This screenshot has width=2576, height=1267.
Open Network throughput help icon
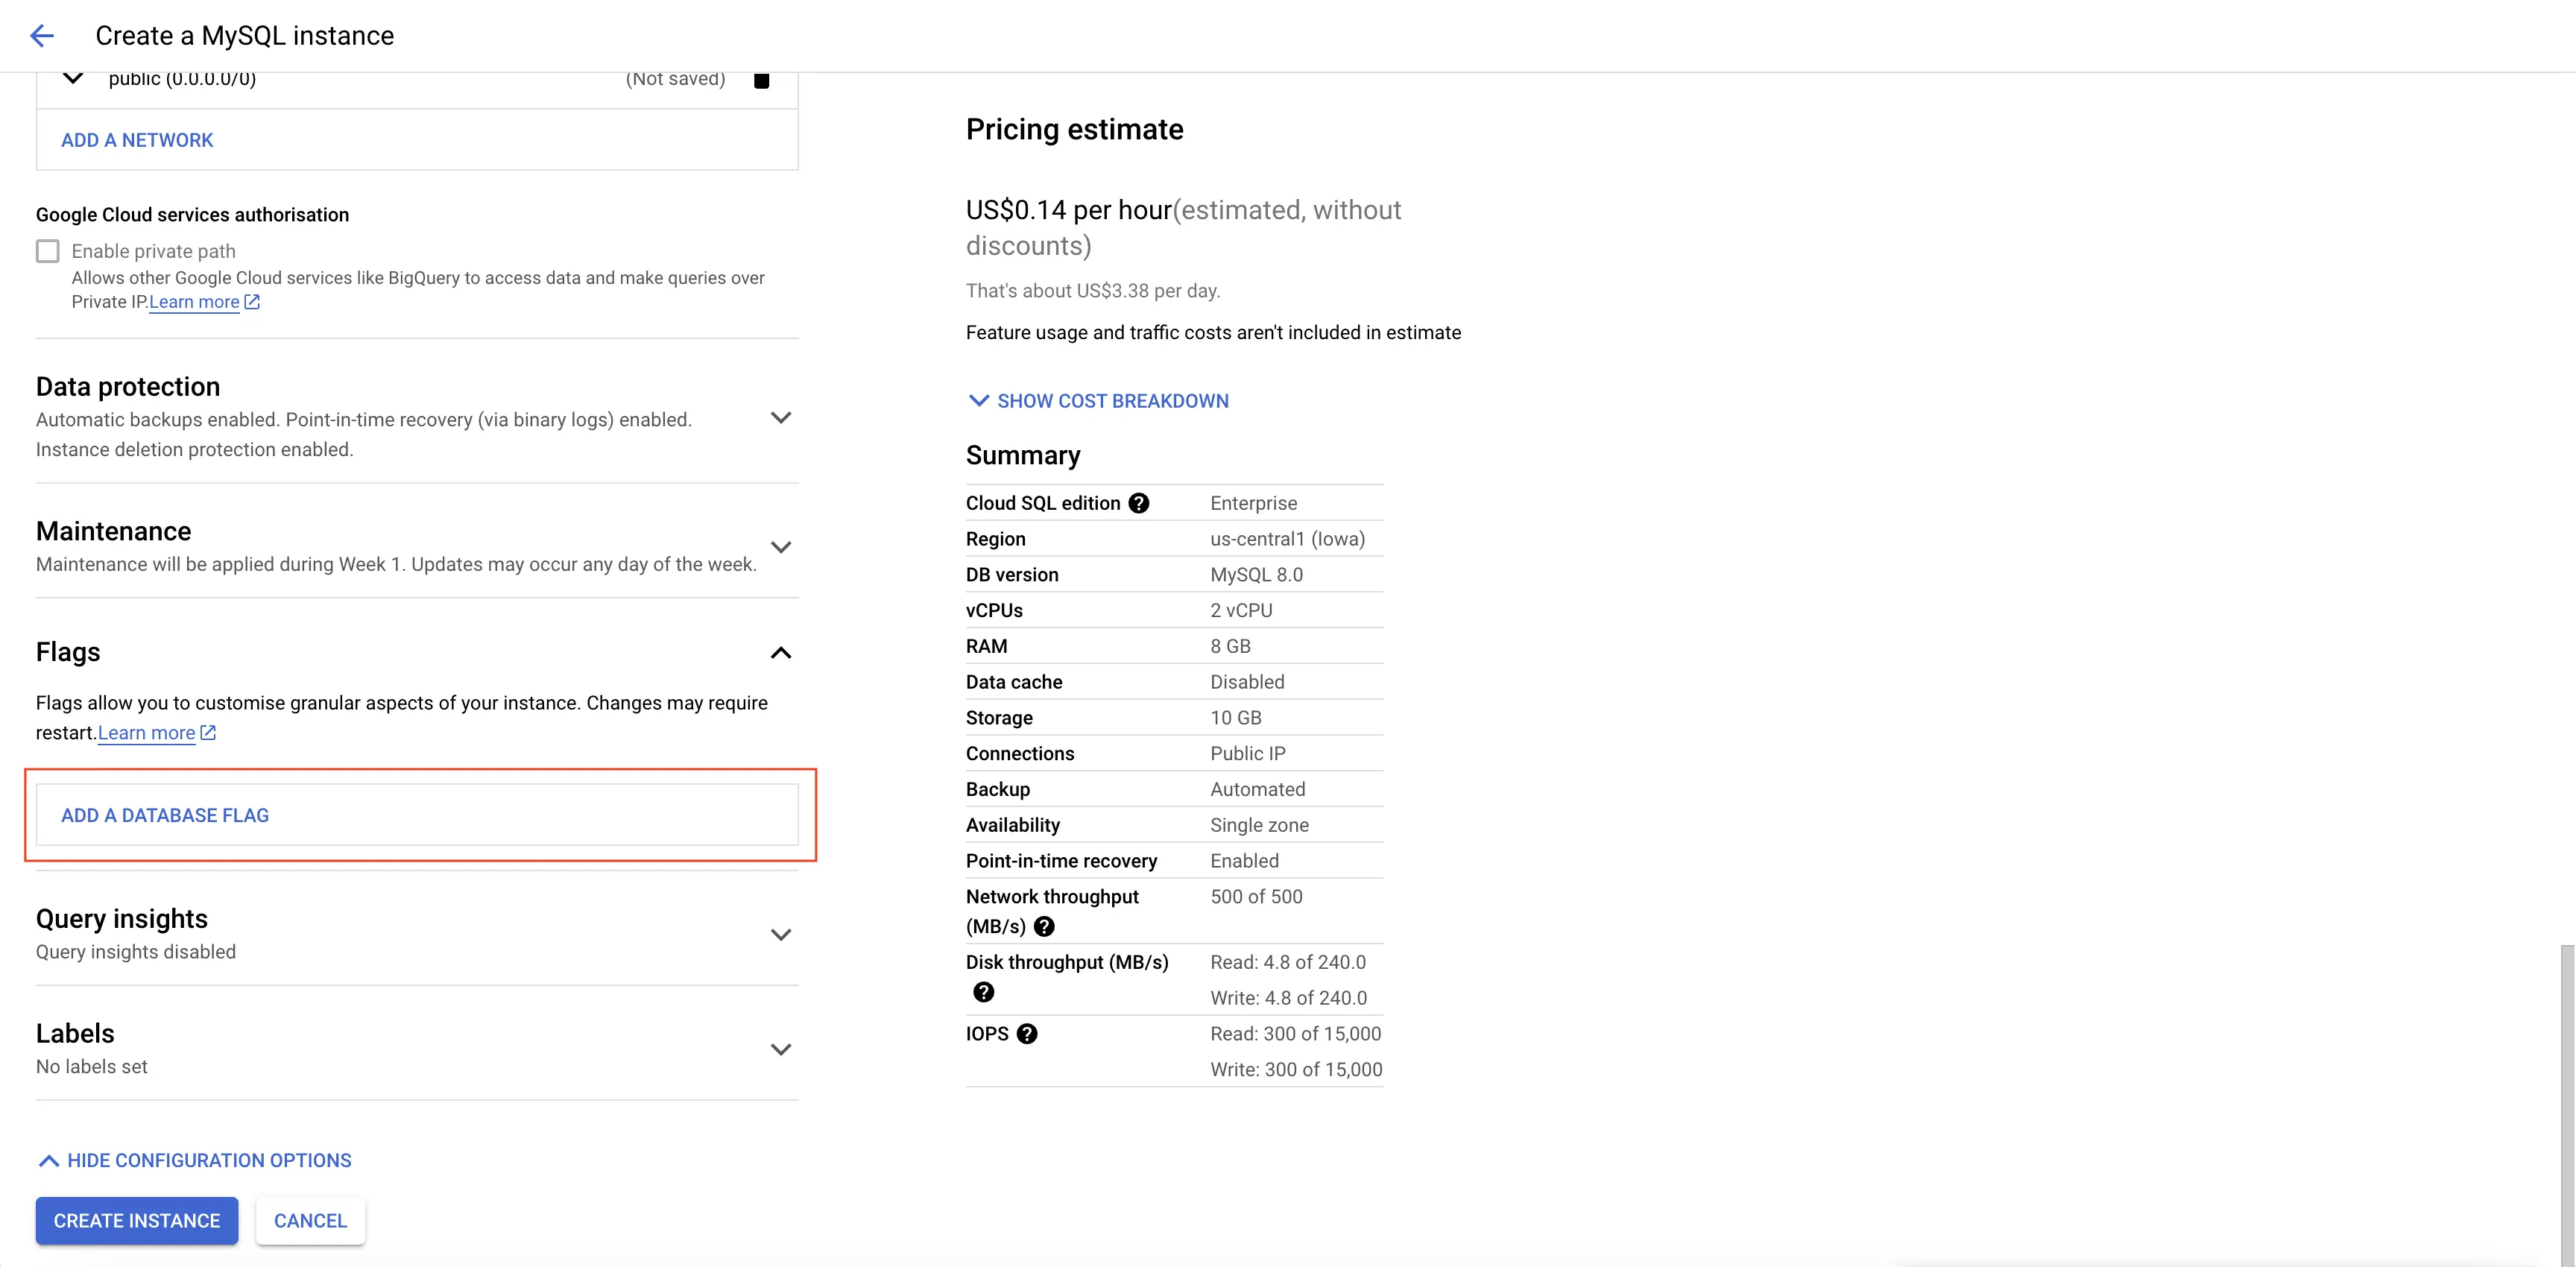1044,926
